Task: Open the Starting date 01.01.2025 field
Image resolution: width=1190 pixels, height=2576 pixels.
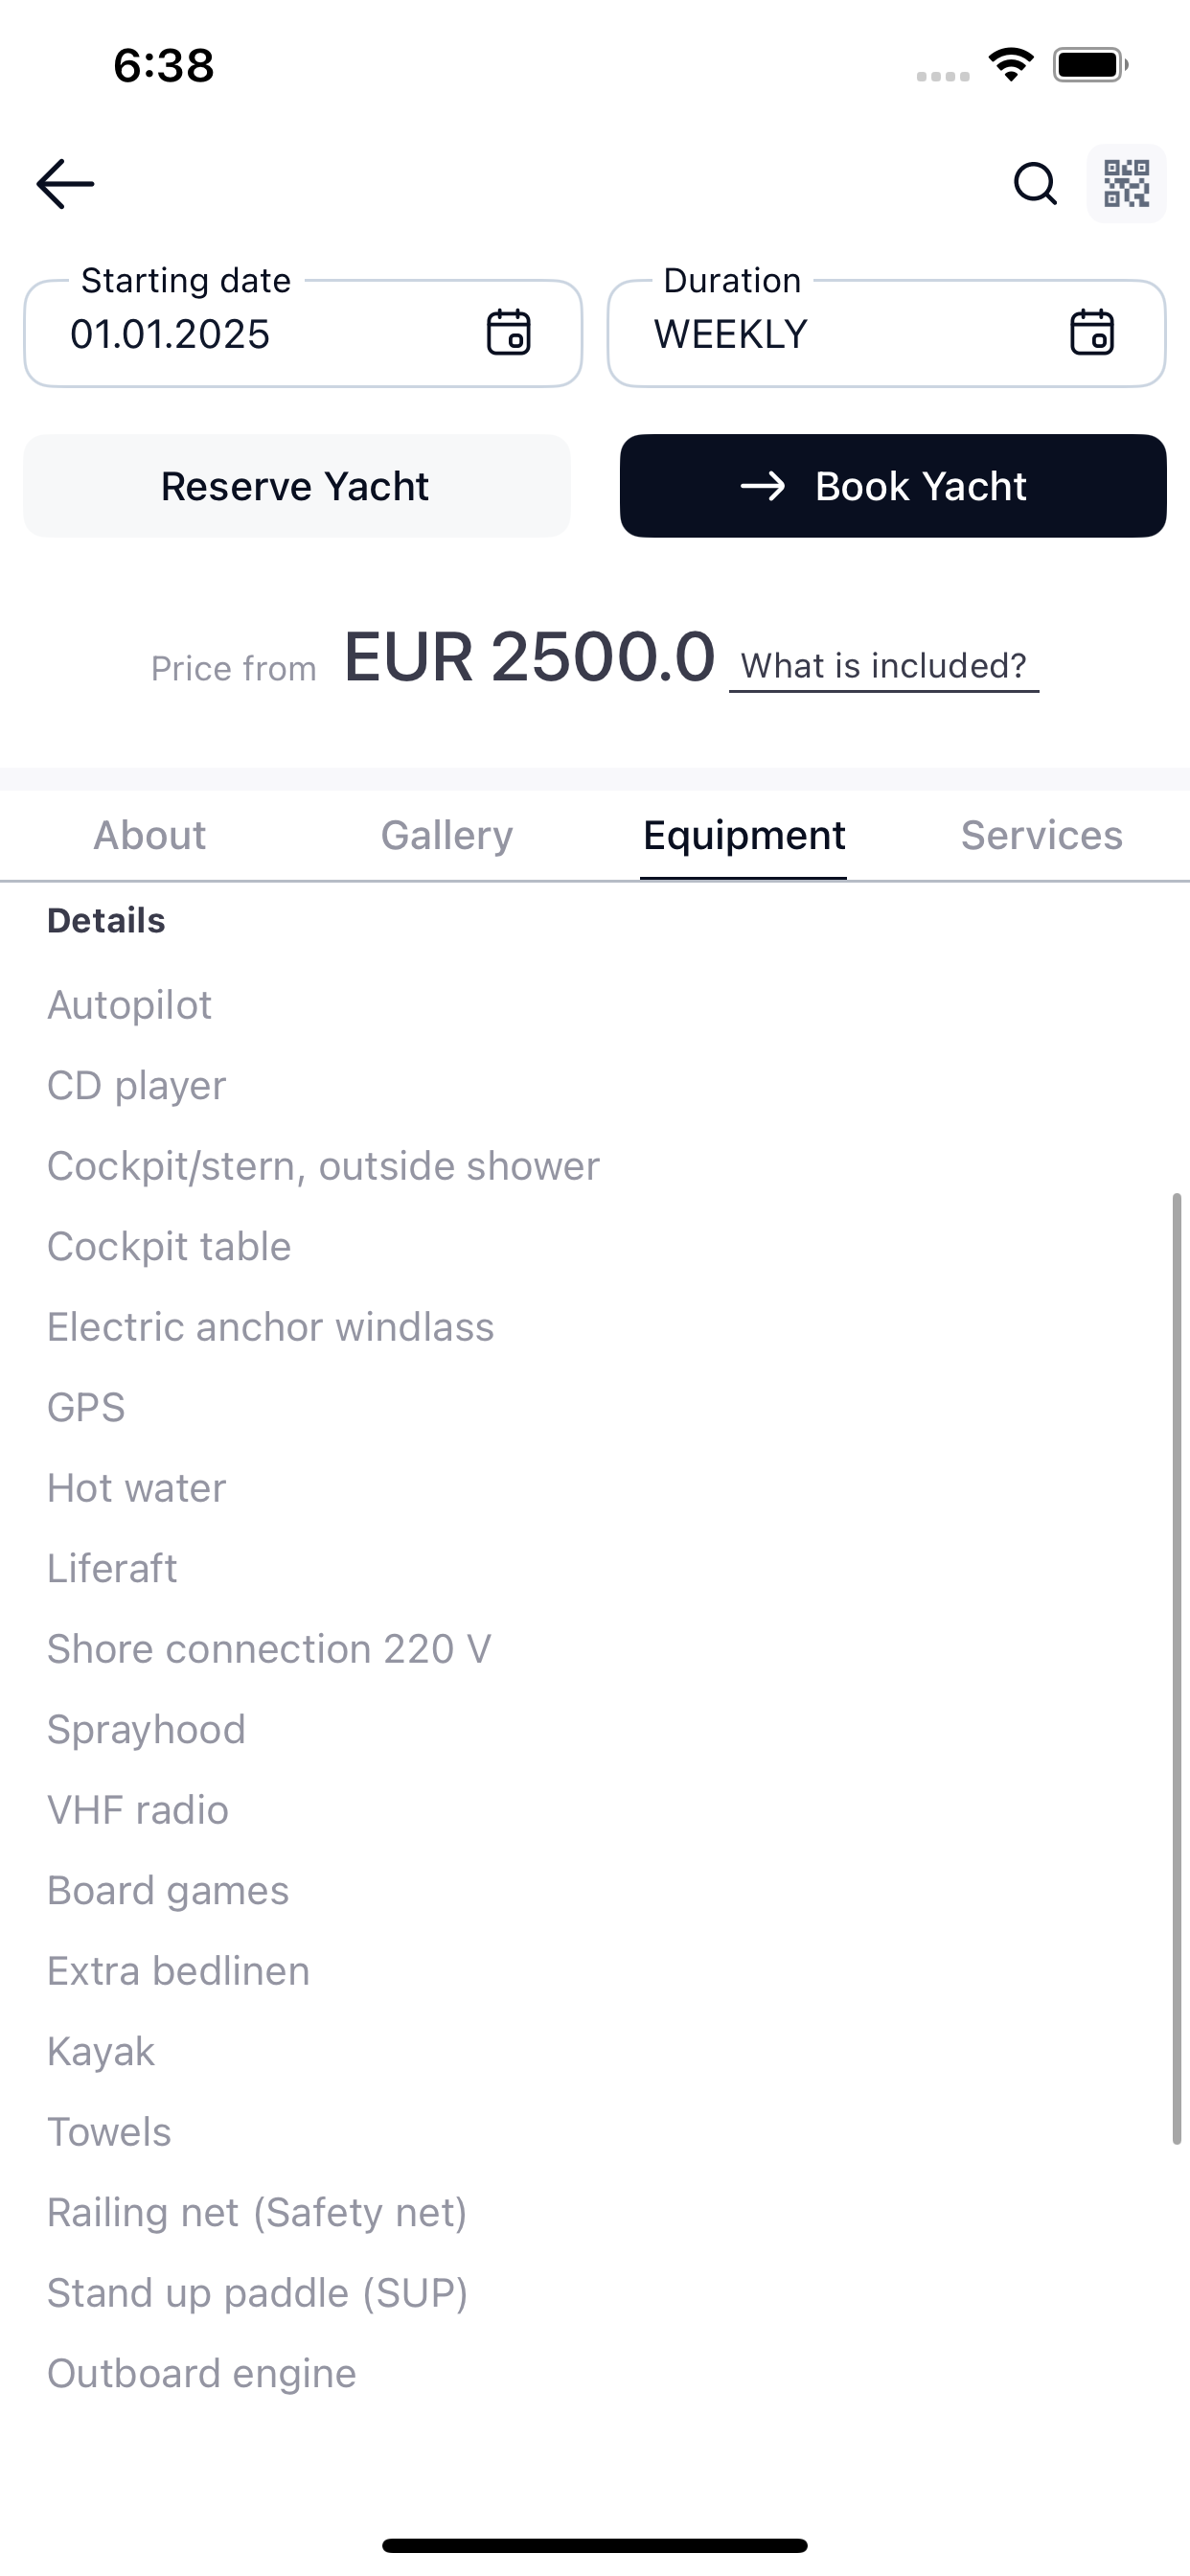Action: [x=303, y=333]
